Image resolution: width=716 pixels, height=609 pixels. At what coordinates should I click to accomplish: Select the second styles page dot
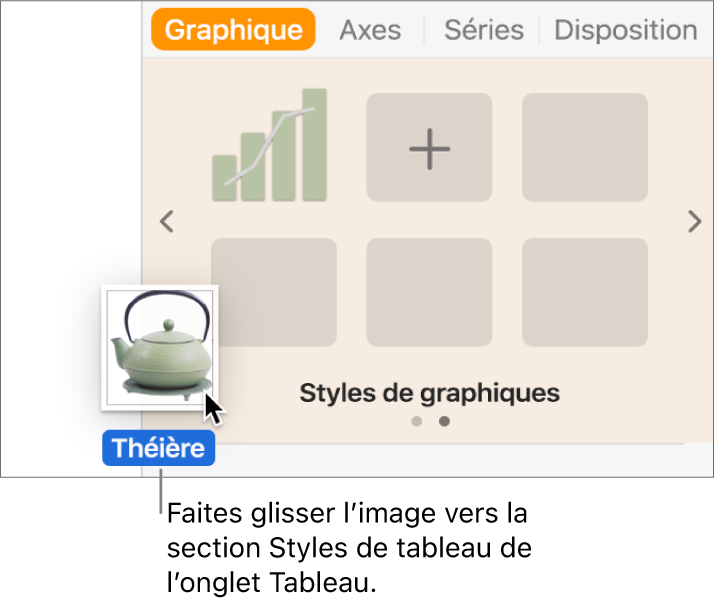(x=445, y=422)
